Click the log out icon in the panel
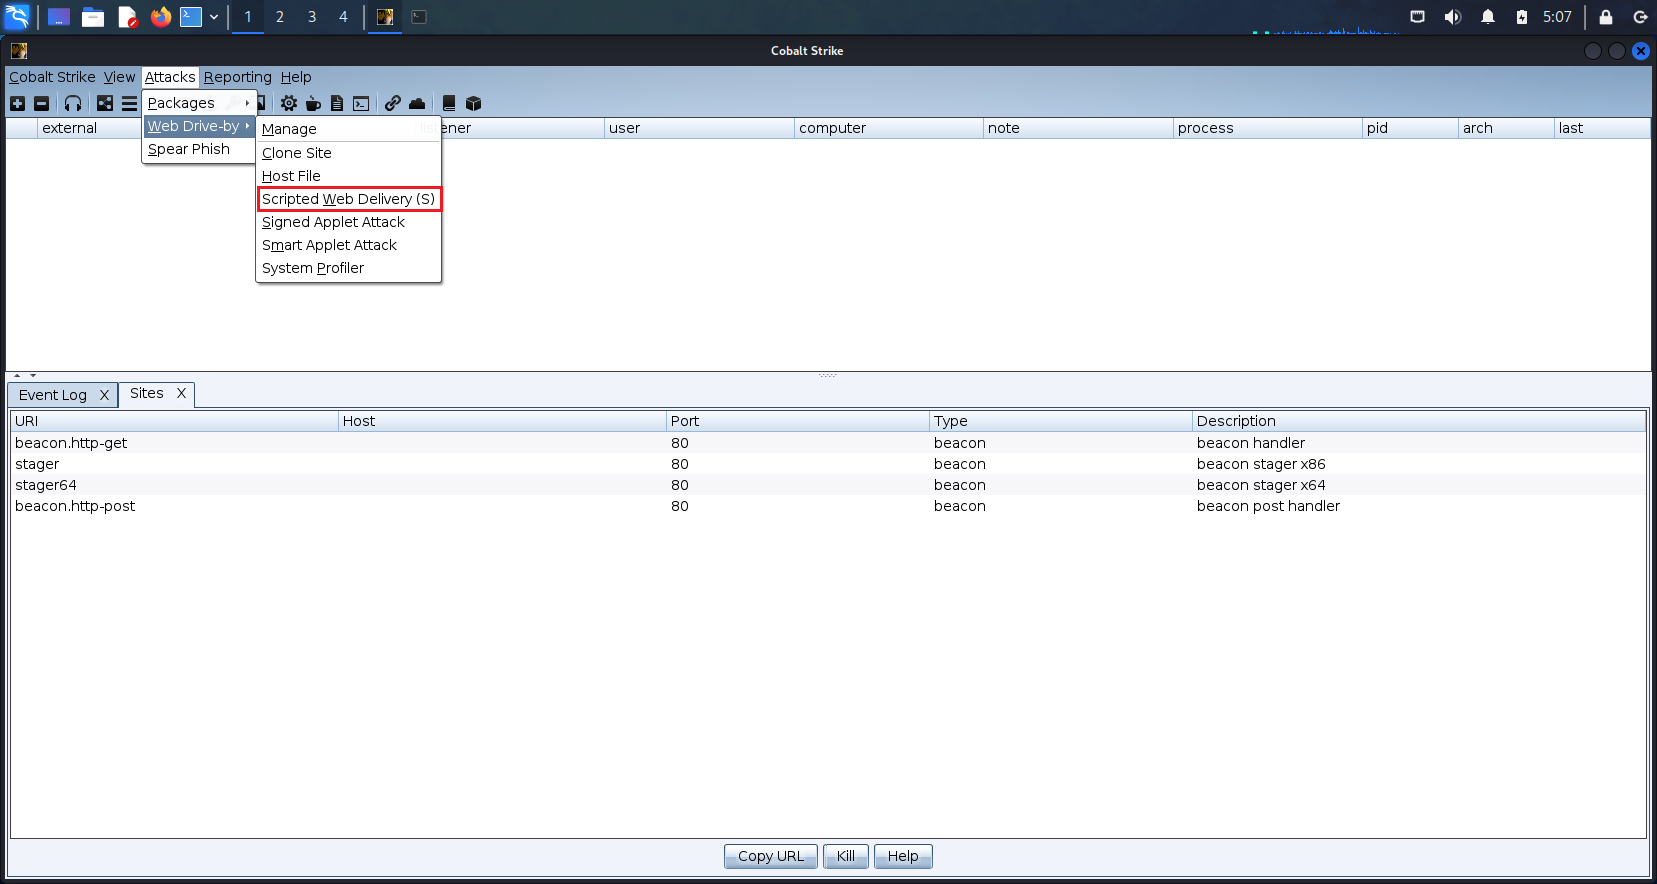The height and width of the screenshot is (884, 1657). pos(1640,17)
